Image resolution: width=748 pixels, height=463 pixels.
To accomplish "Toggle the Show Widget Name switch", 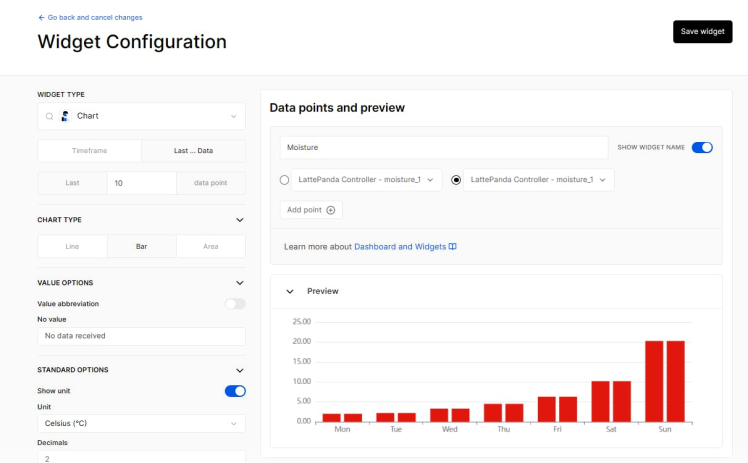I will point(702,147).
